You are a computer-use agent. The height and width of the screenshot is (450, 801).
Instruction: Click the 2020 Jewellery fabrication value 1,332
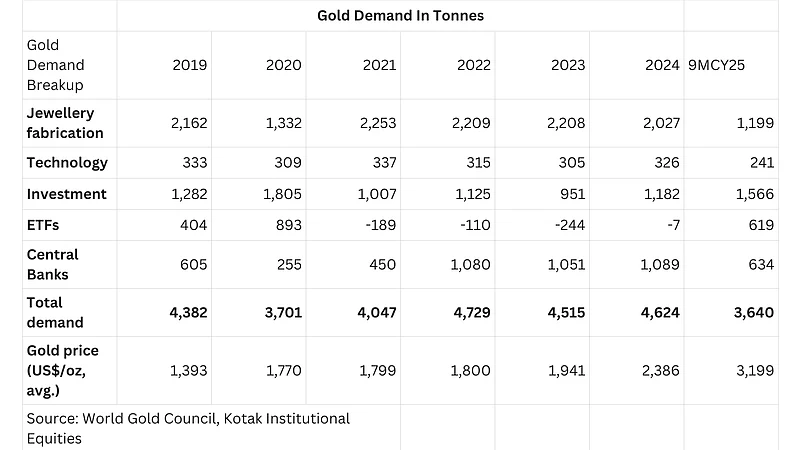pyautogui.click(x=284, y=123)
